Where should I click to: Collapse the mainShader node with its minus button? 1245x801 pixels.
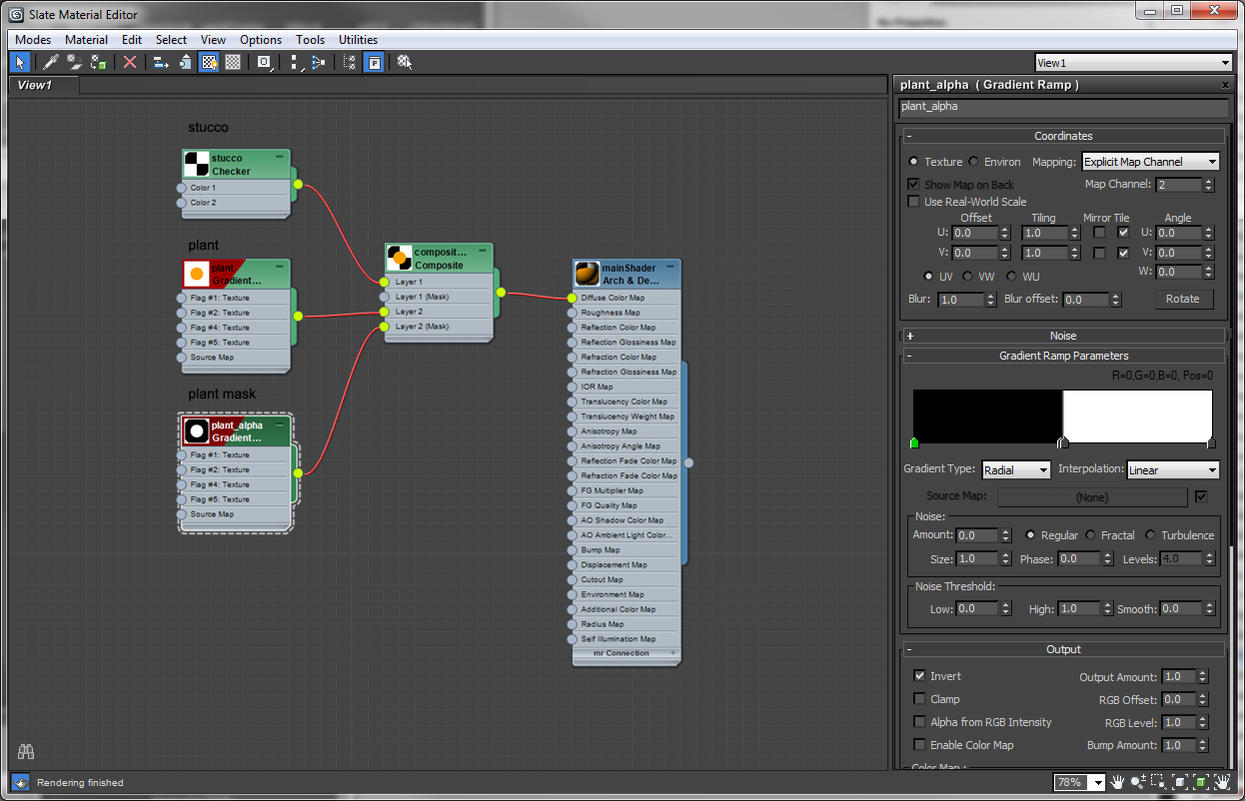point(670,267)
